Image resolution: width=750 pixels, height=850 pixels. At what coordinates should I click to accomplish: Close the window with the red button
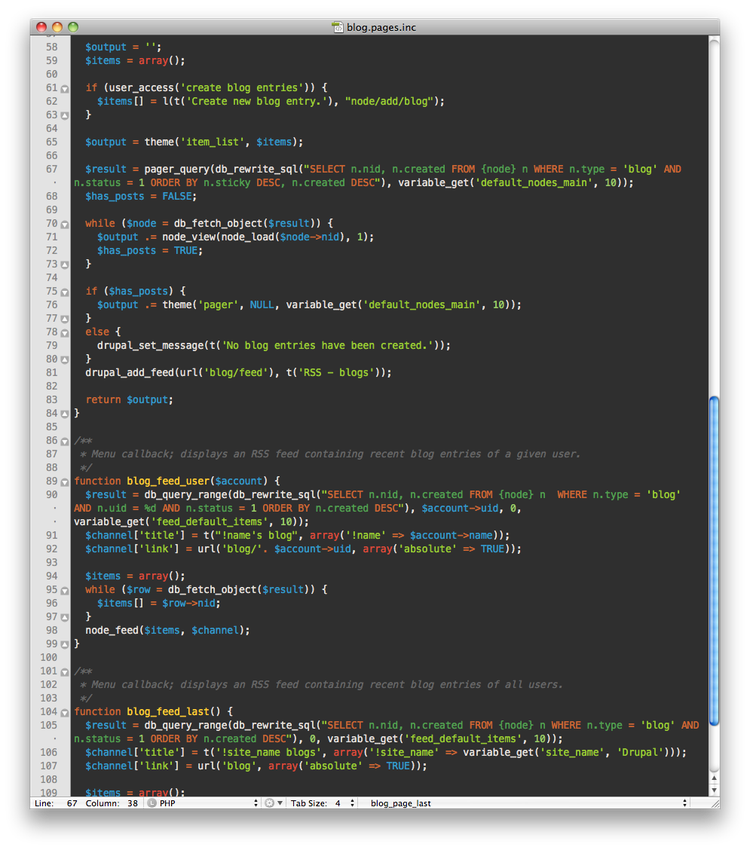[x=41, y=27]
